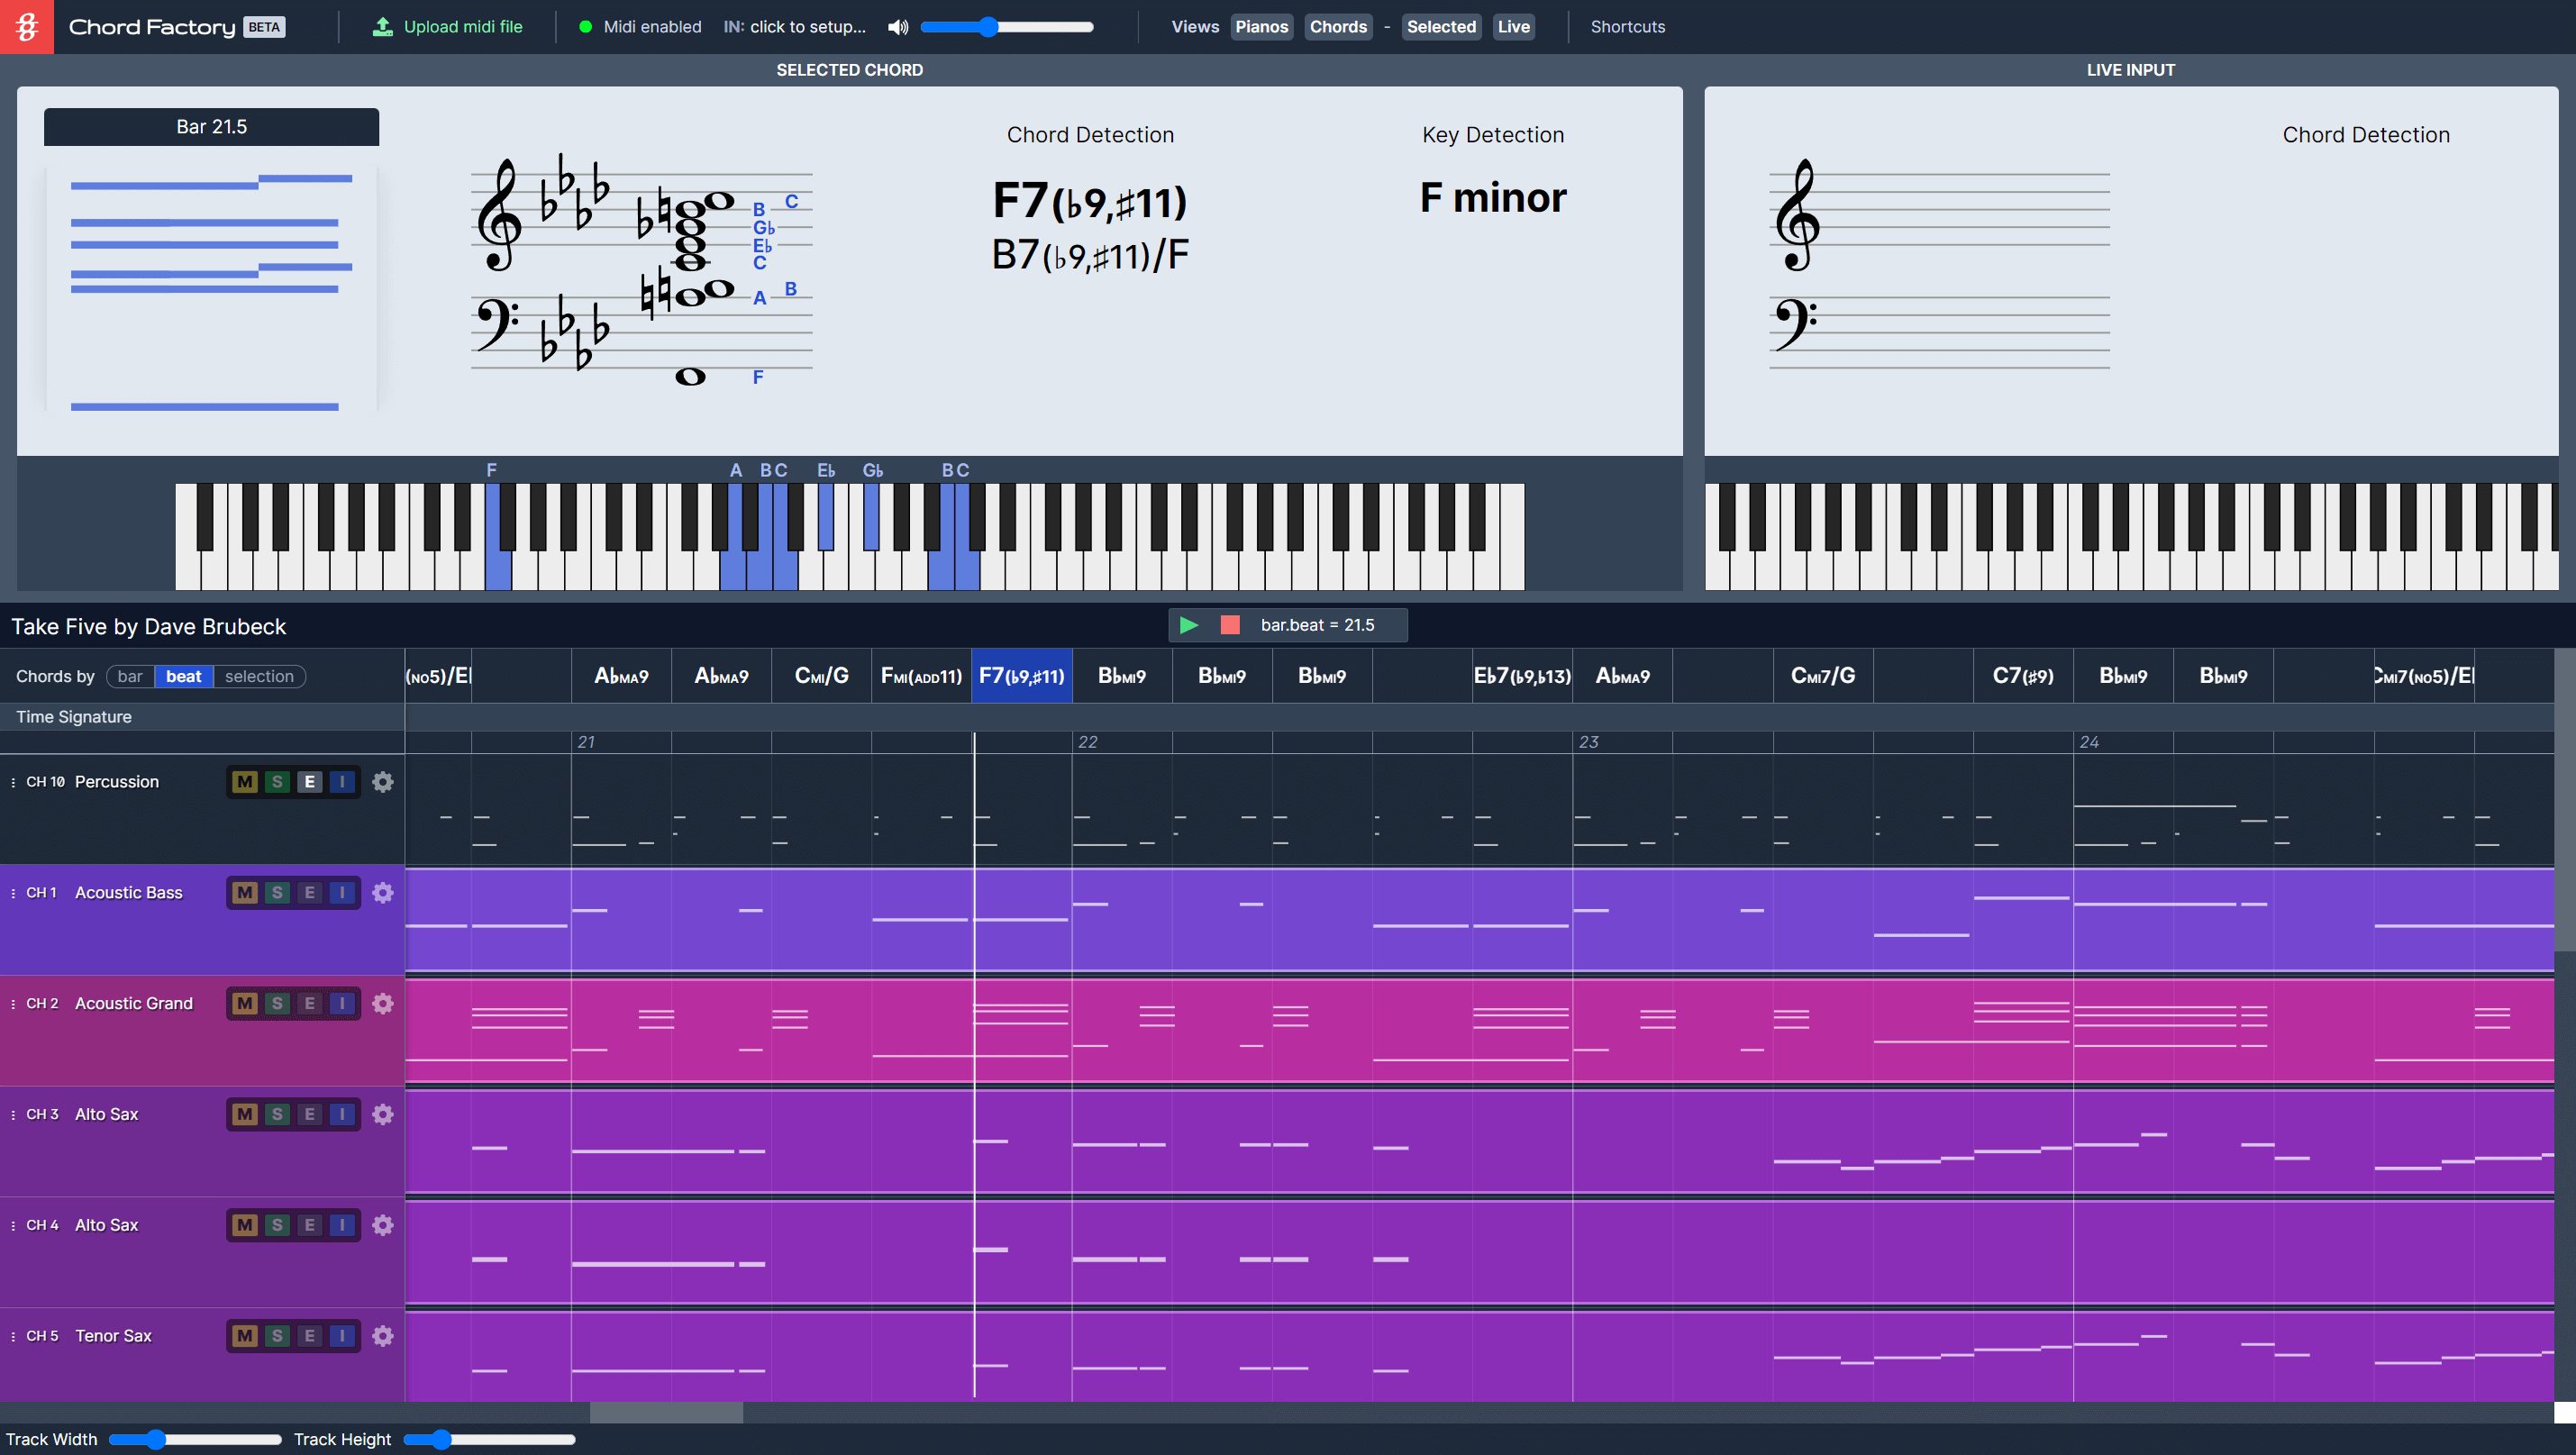This screenshot has height=1455, width=2576.
Task: Click the green Midi enabled status dot
Action: (x=584, y=27)
